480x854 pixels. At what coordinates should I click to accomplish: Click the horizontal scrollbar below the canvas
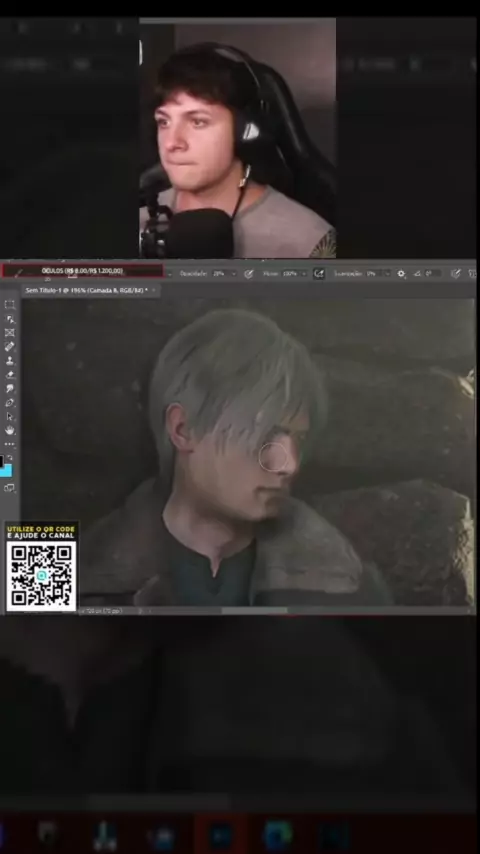coord(255,611)
